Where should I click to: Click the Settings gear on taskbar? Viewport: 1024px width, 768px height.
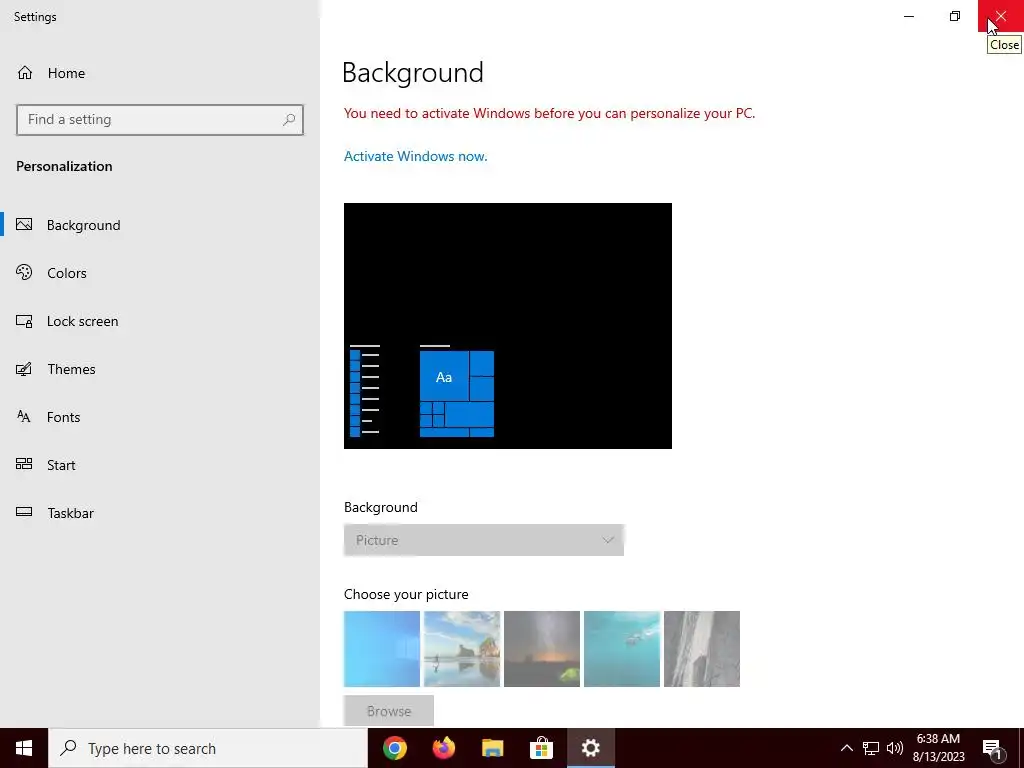(x=590, y=748)
